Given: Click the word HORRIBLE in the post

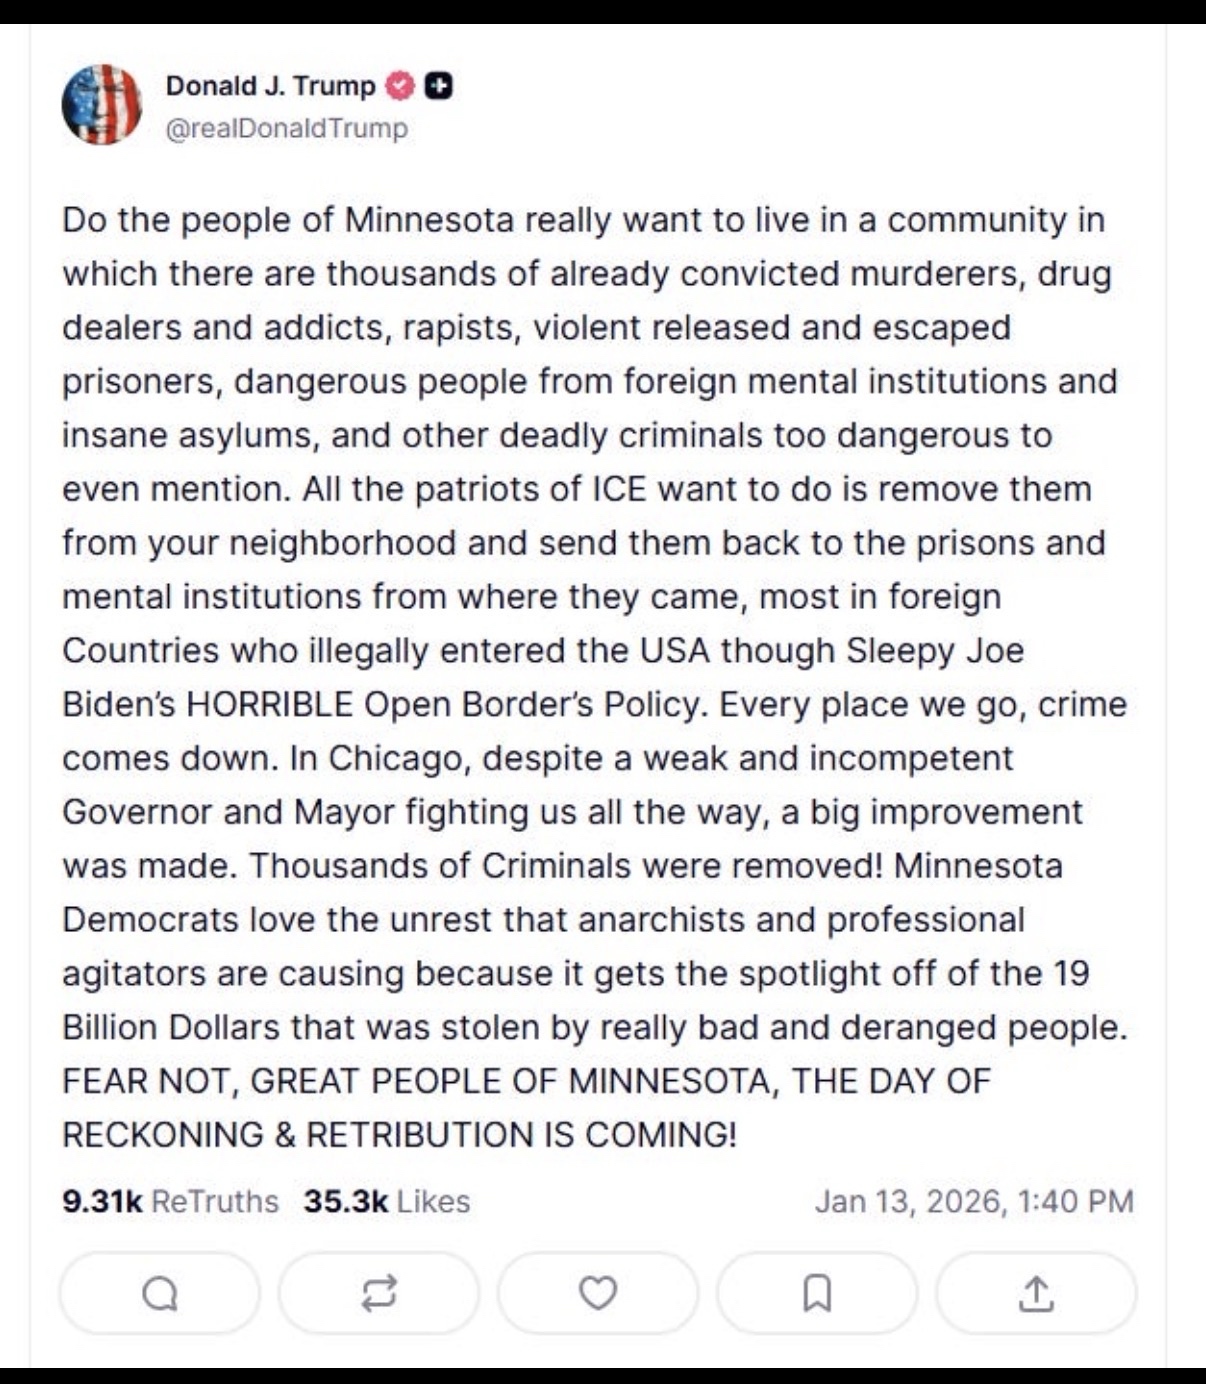Looking at the screenshot, I should coord(270,704).
